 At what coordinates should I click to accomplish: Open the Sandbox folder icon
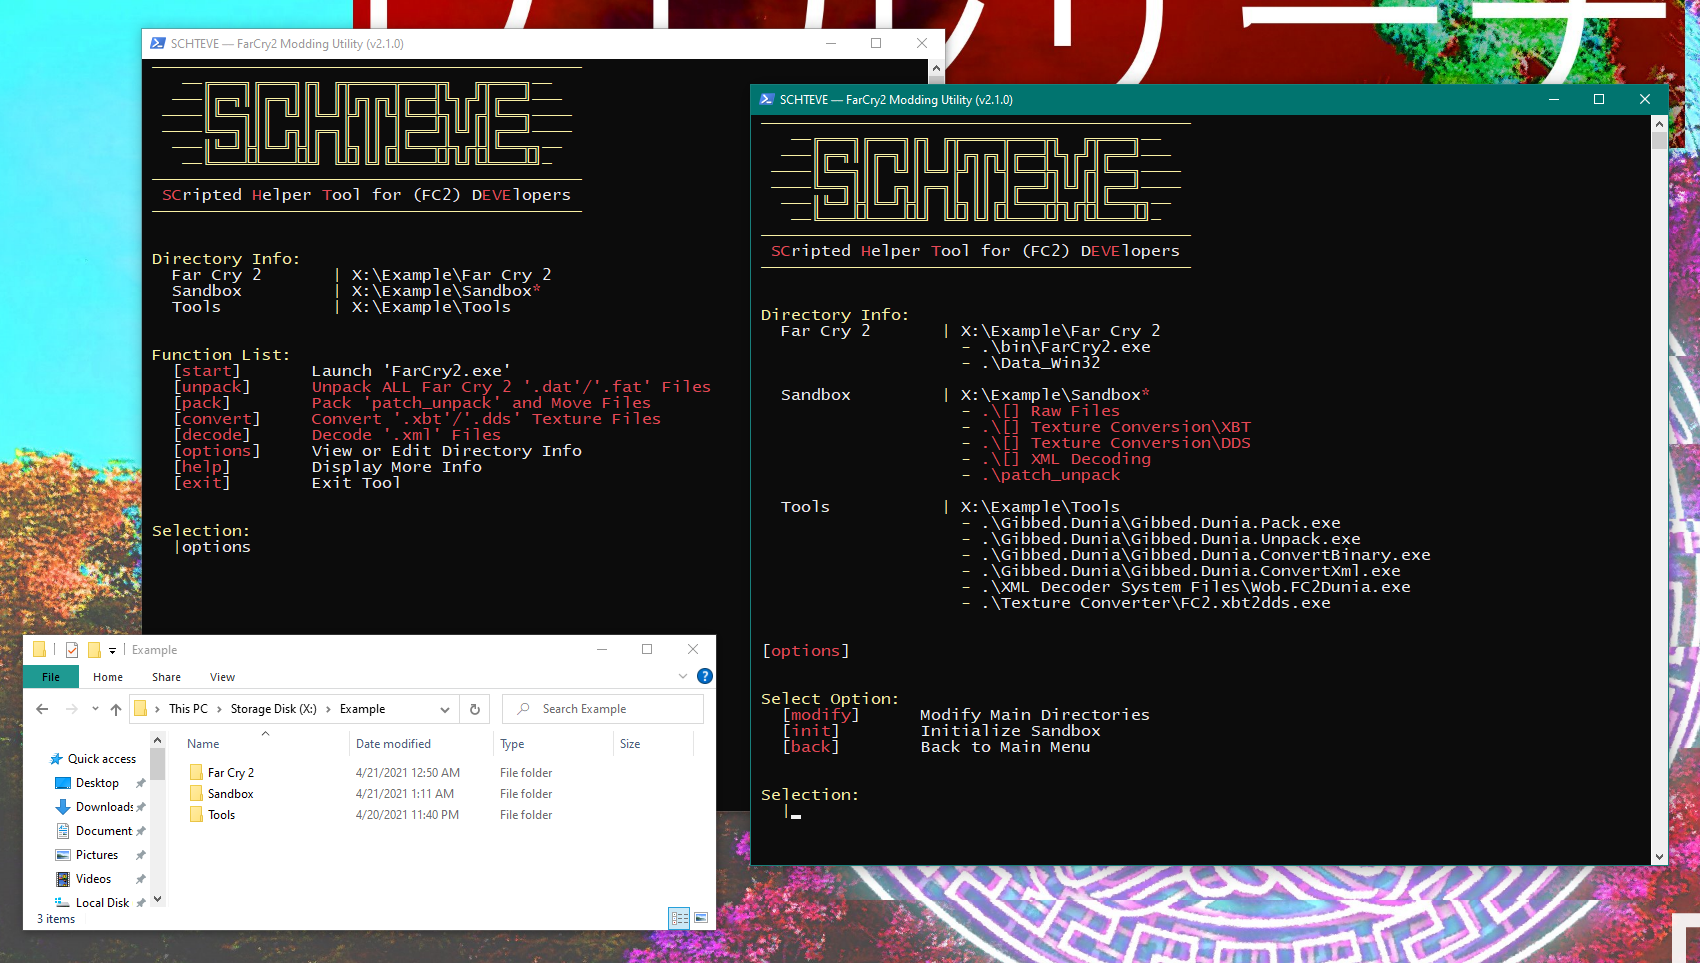pyautogui.click(x=197, y=793)
